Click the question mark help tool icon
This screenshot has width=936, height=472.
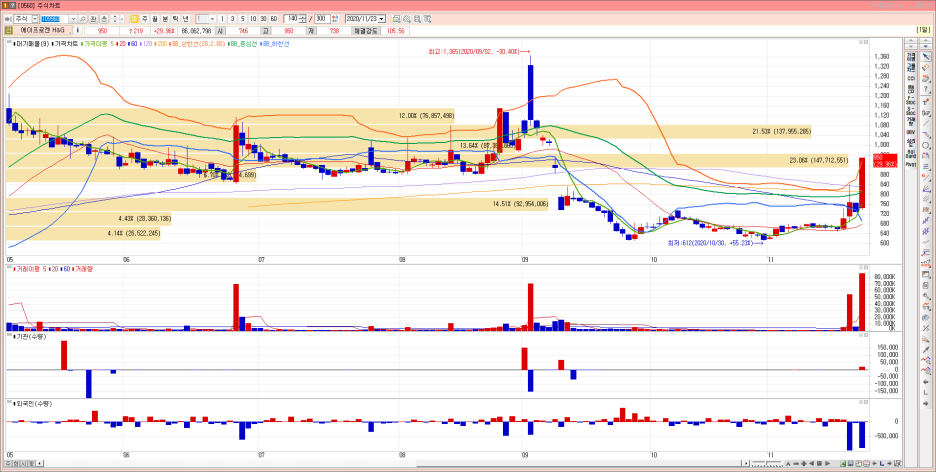[926, 89]
